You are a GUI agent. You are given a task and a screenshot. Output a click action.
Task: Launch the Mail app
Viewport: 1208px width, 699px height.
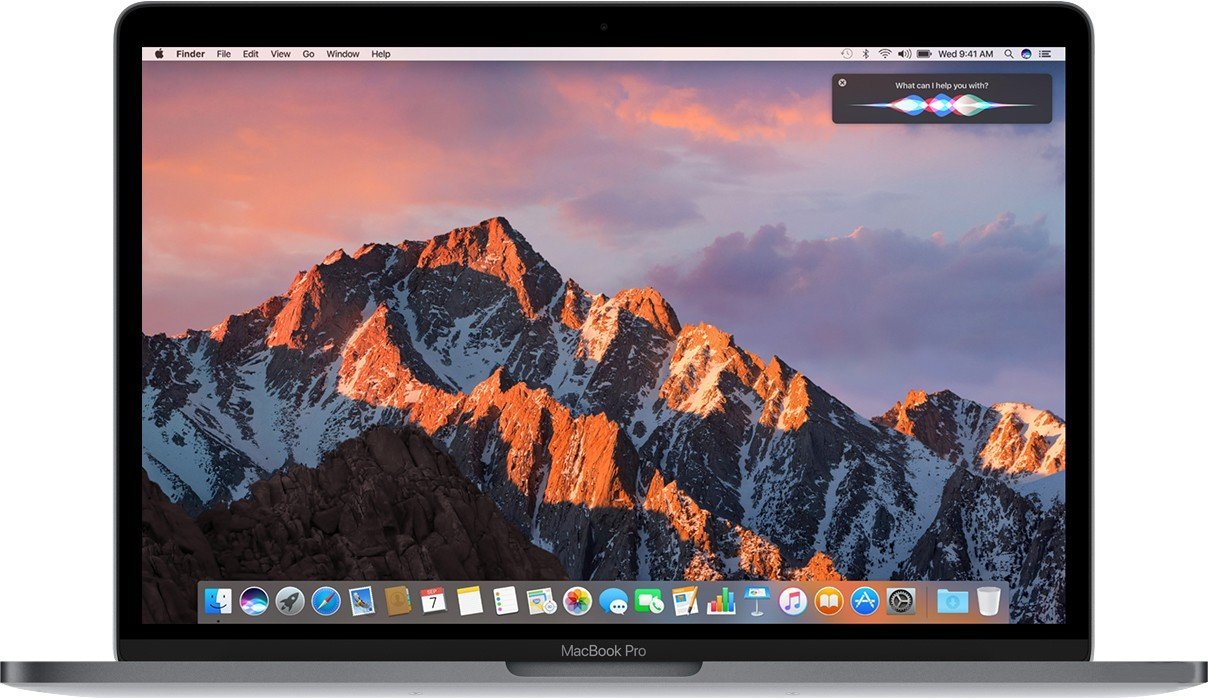[361, 602]
